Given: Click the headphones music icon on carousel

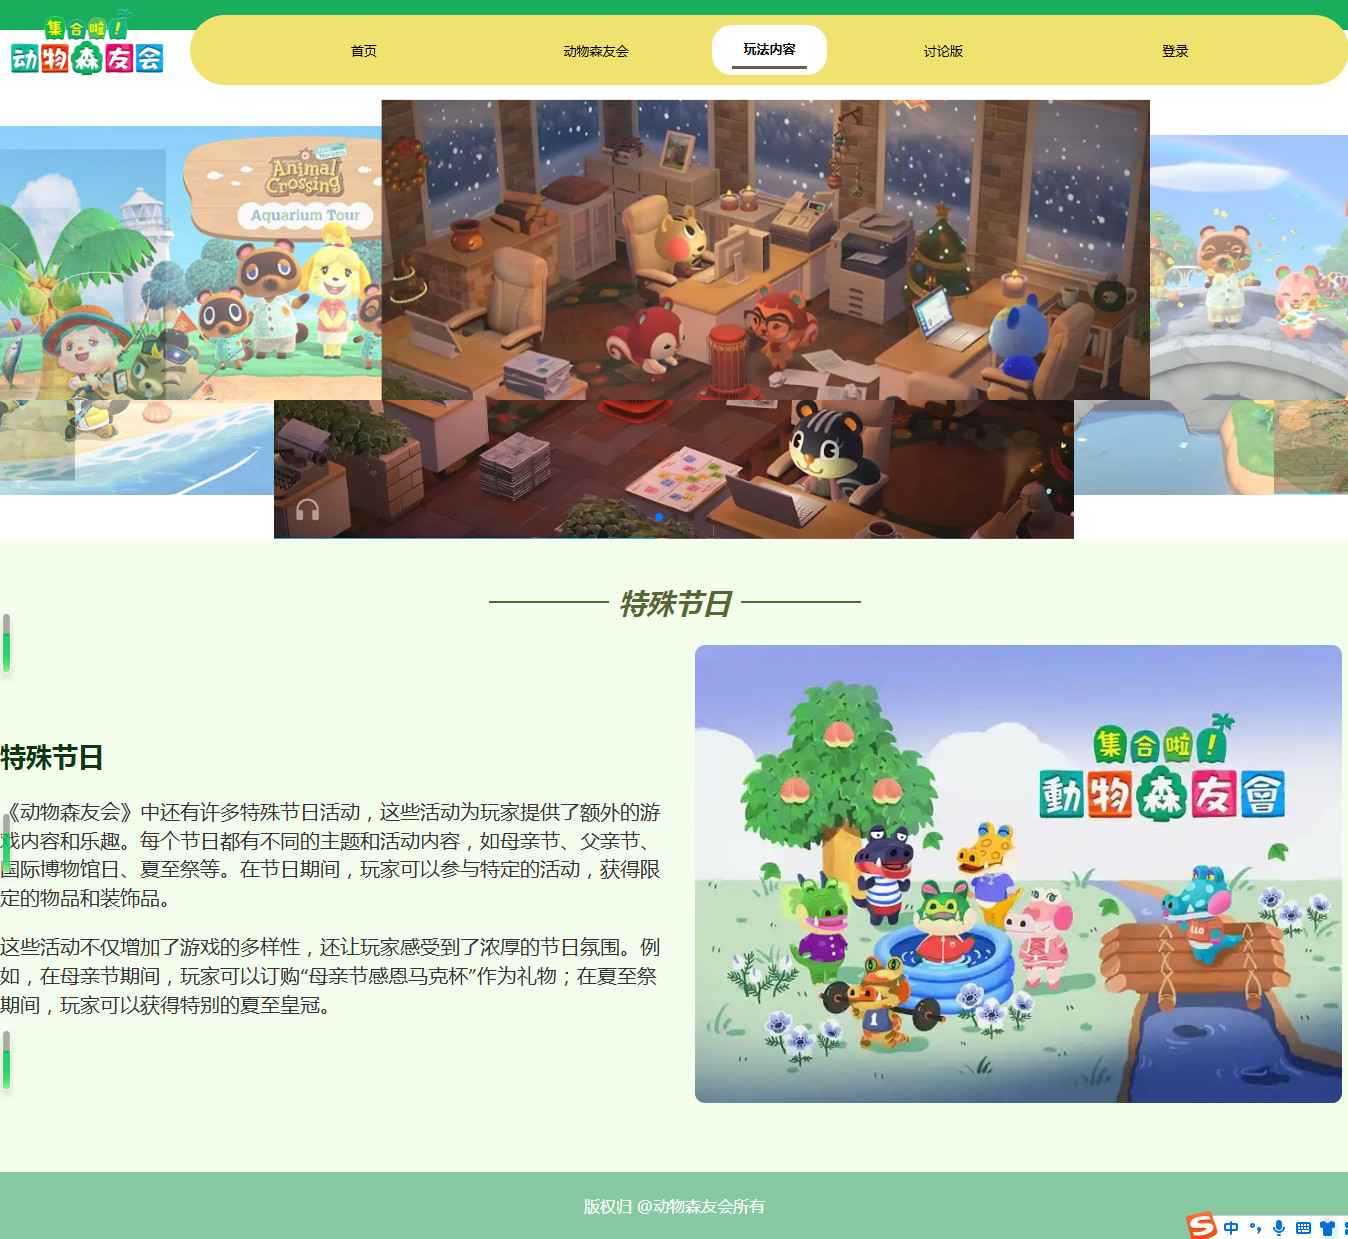Looking at the screenshot, I should [307, 510].
